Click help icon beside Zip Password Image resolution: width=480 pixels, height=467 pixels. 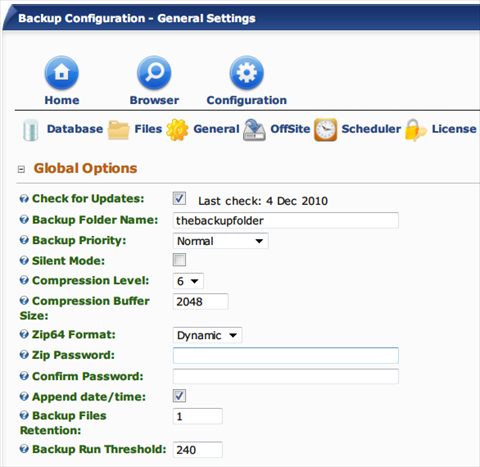coord(24,355)
